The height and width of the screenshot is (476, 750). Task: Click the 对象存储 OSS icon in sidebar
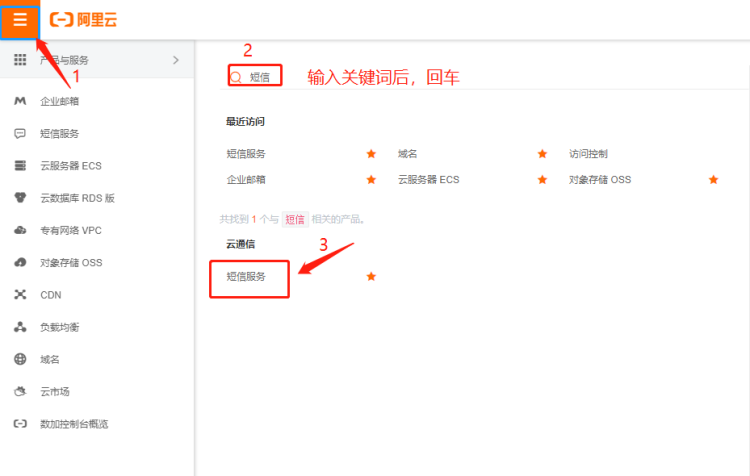pos(20,262)
